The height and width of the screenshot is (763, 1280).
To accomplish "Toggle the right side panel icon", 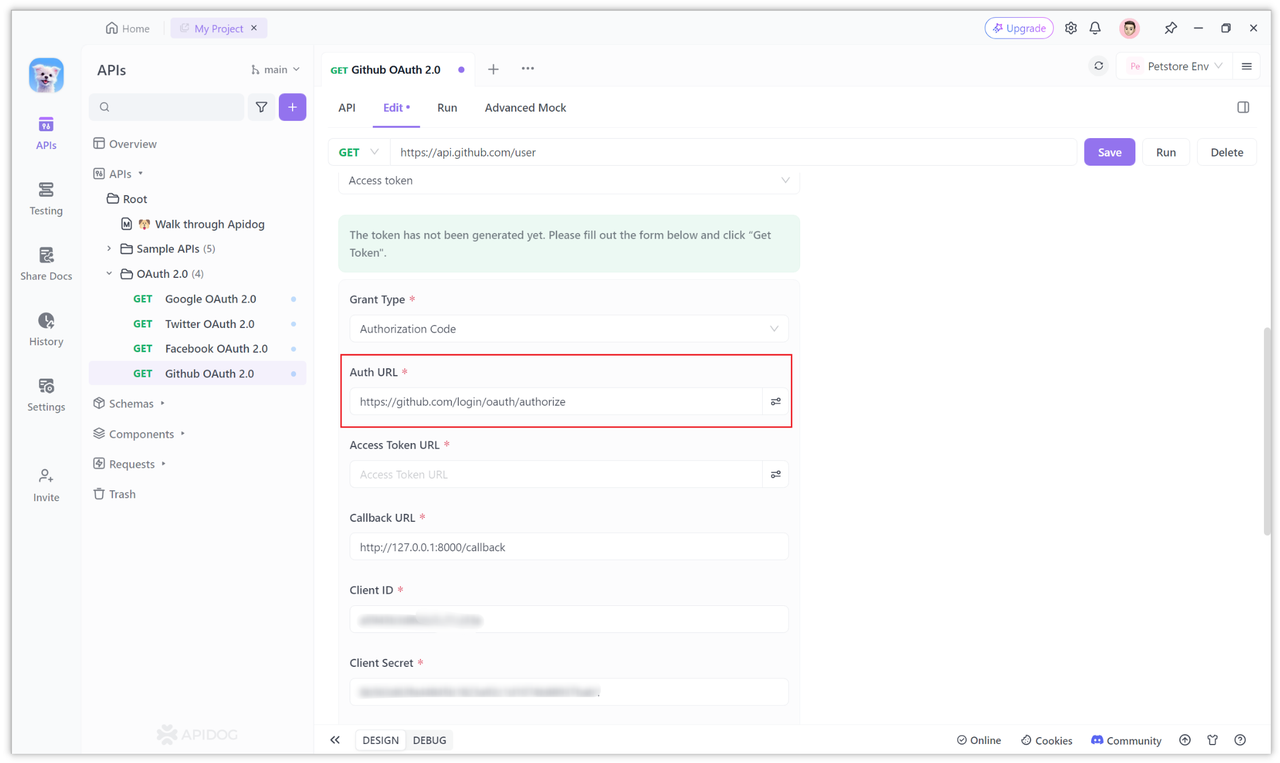I will point(1243,107).
